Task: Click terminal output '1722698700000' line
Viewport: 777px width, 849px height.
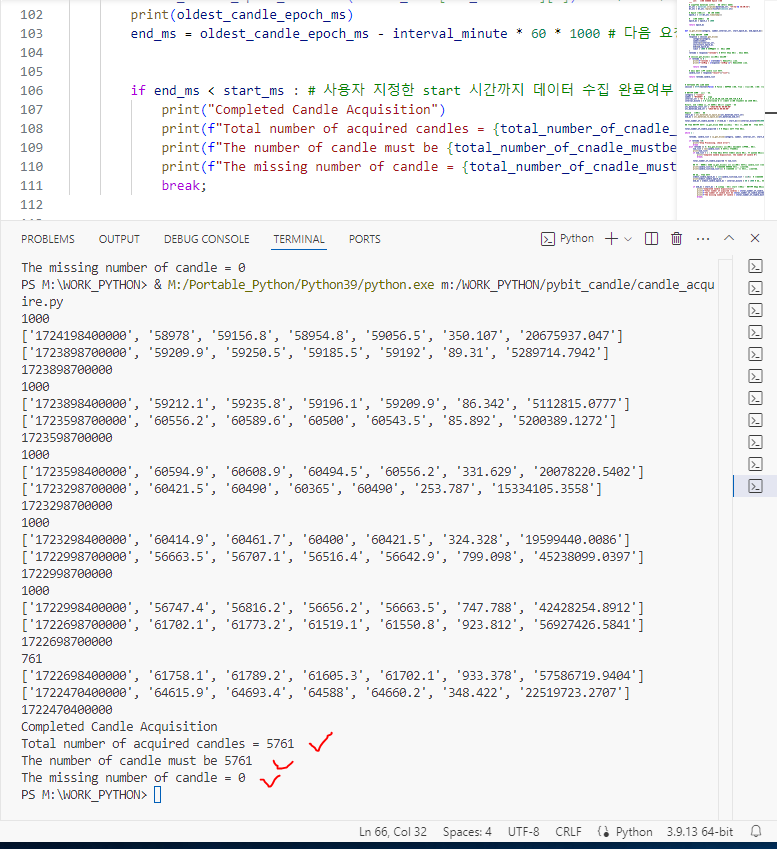Action: tap(67, 641)
